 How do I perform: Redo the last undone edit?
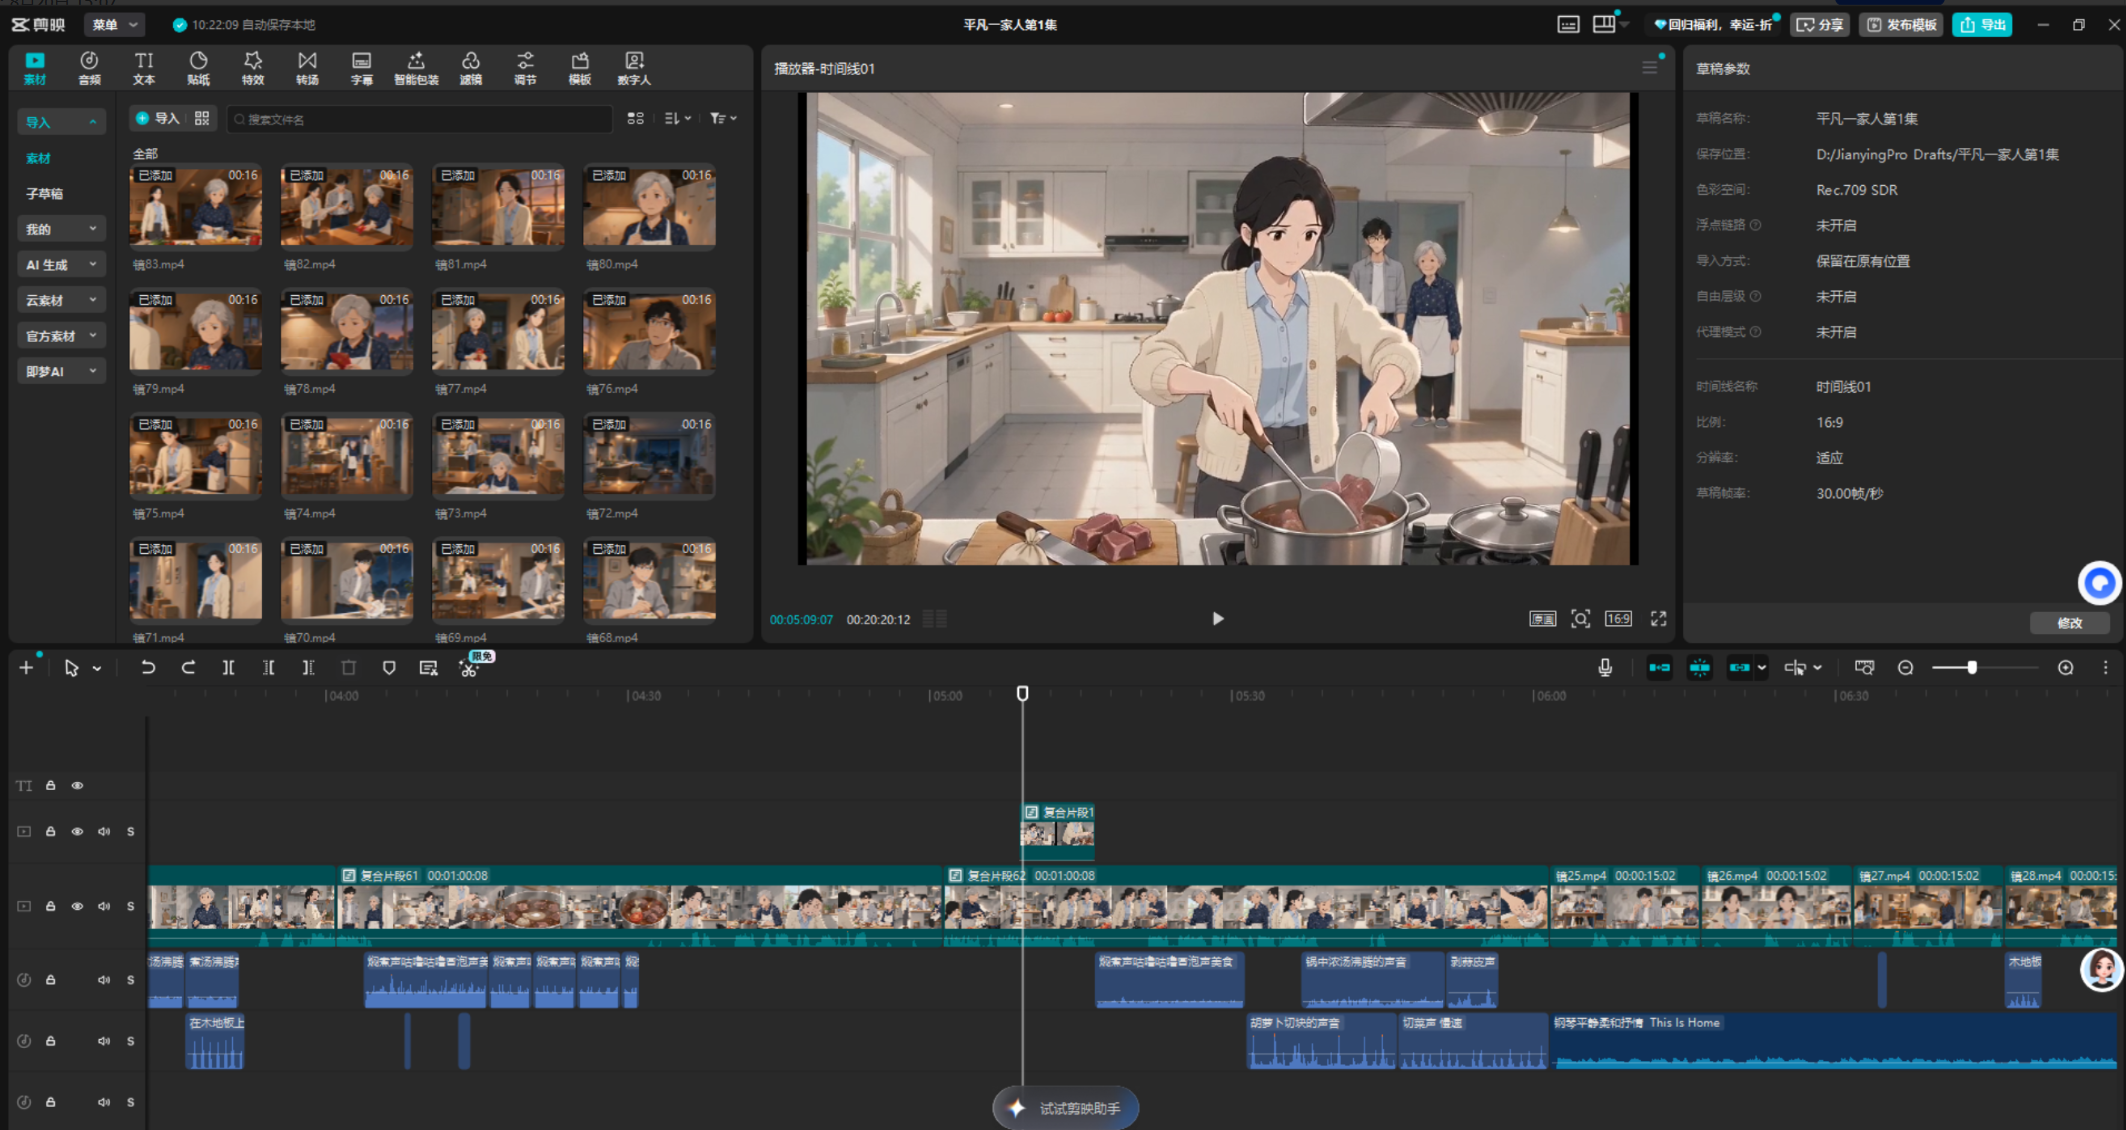pos(188,668)
